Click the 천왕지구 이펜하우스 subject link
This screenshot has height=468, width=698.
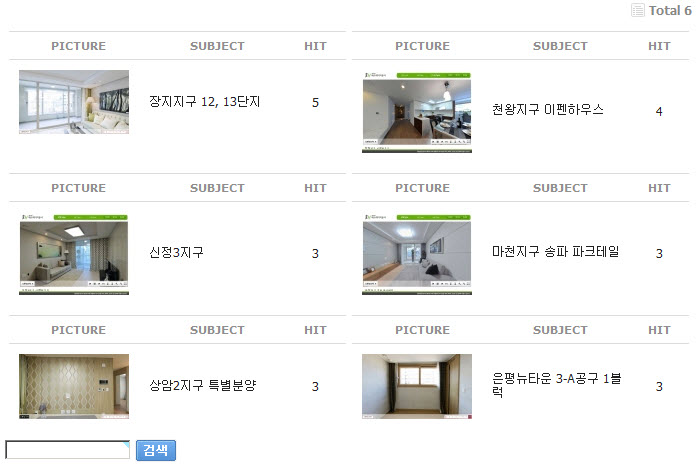point(548,110)
